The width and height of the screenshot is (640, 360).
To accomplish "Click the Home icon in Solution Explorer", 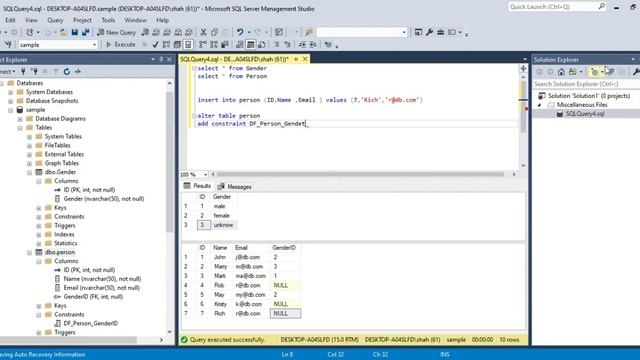I will coord(561,72).
